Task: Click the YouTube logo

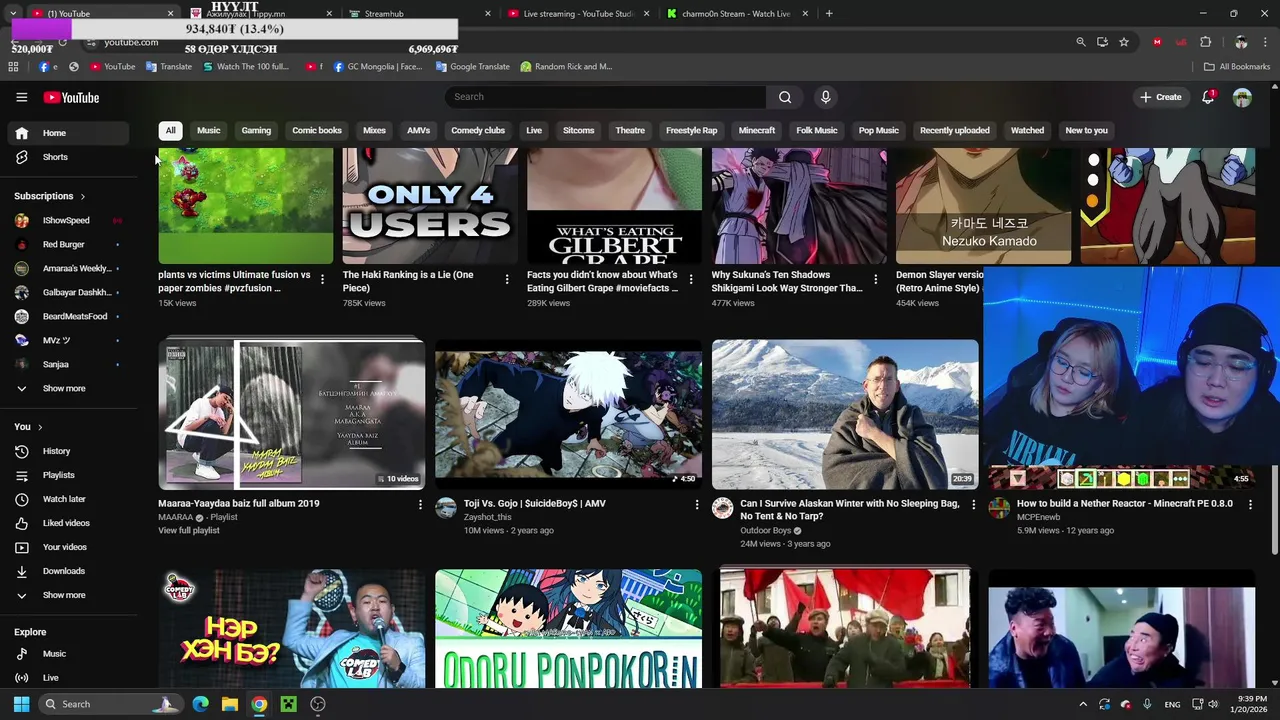Action: [71, 97]
